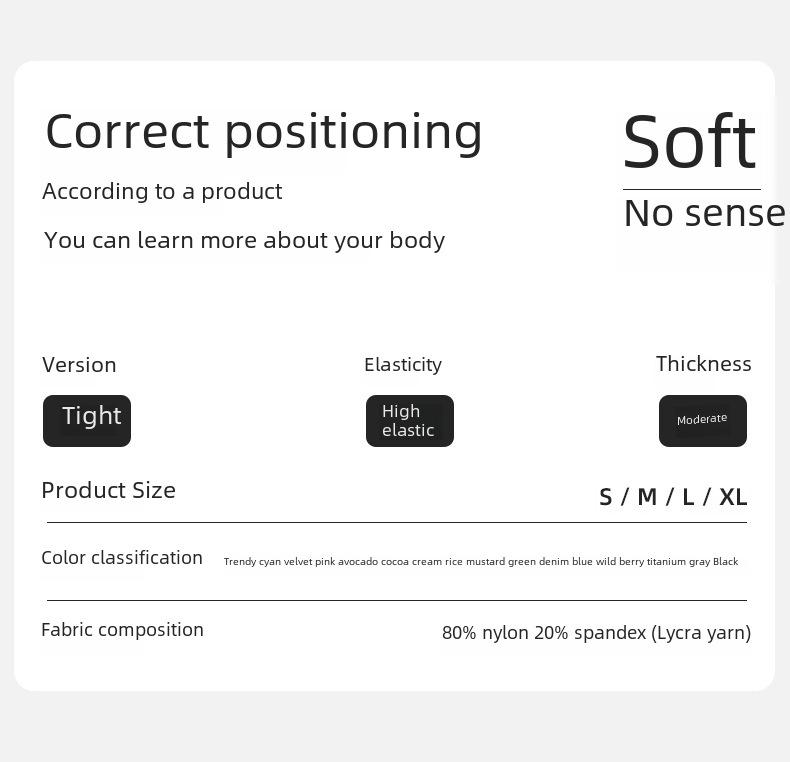
Task: Click You can learn more about your body
Action: pyautogui.click(x=244, y=240)
